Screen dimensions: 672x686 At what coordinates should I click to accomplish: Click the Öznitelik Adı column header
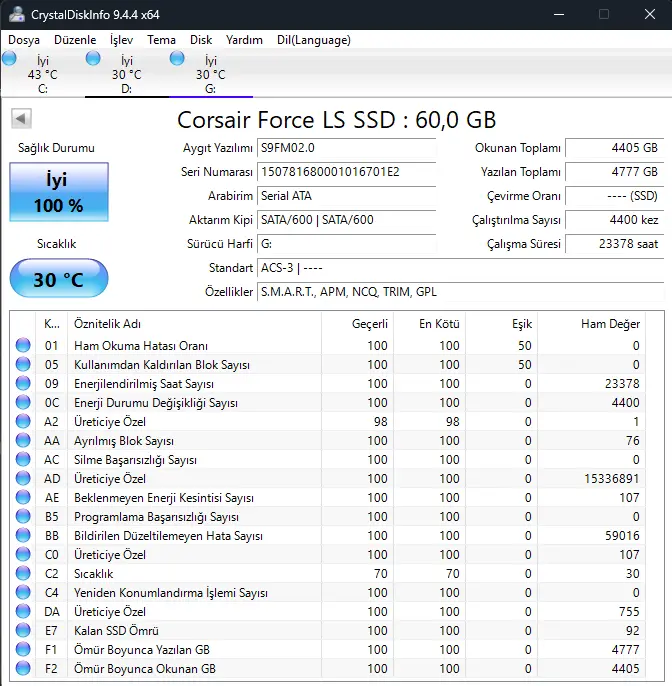pyautogui.click(x=195, y=324)
